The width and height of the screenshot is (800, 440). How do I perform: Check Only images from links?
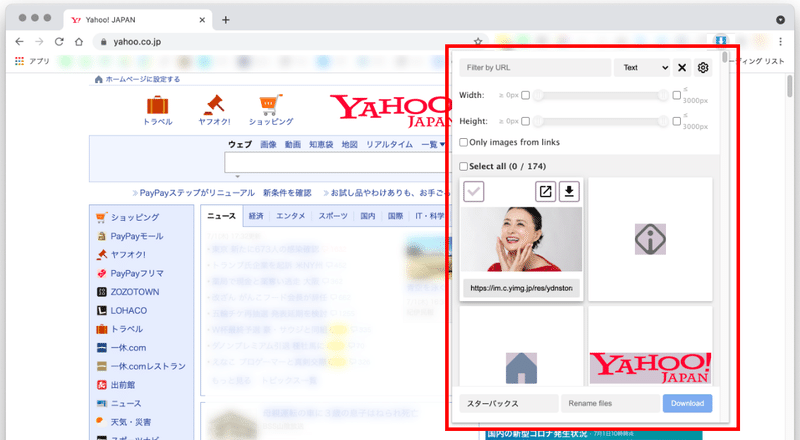click(463, 142)
